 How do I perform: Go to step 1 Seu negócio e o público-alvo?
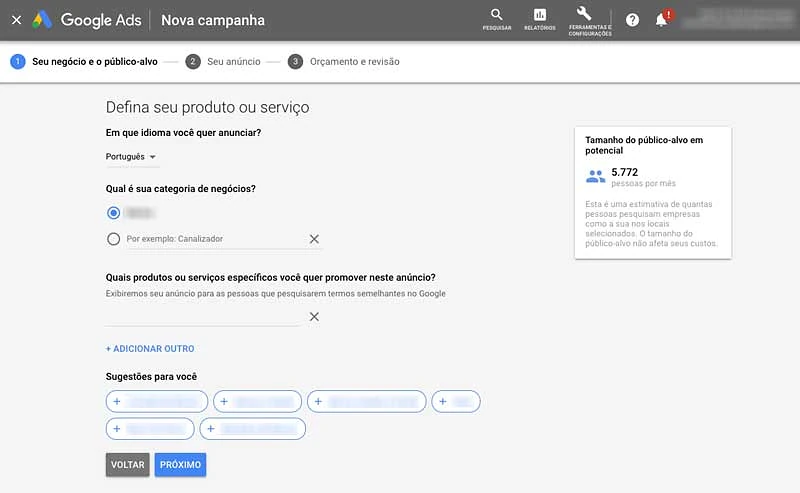pyautogui.click(x=84, y=62)
